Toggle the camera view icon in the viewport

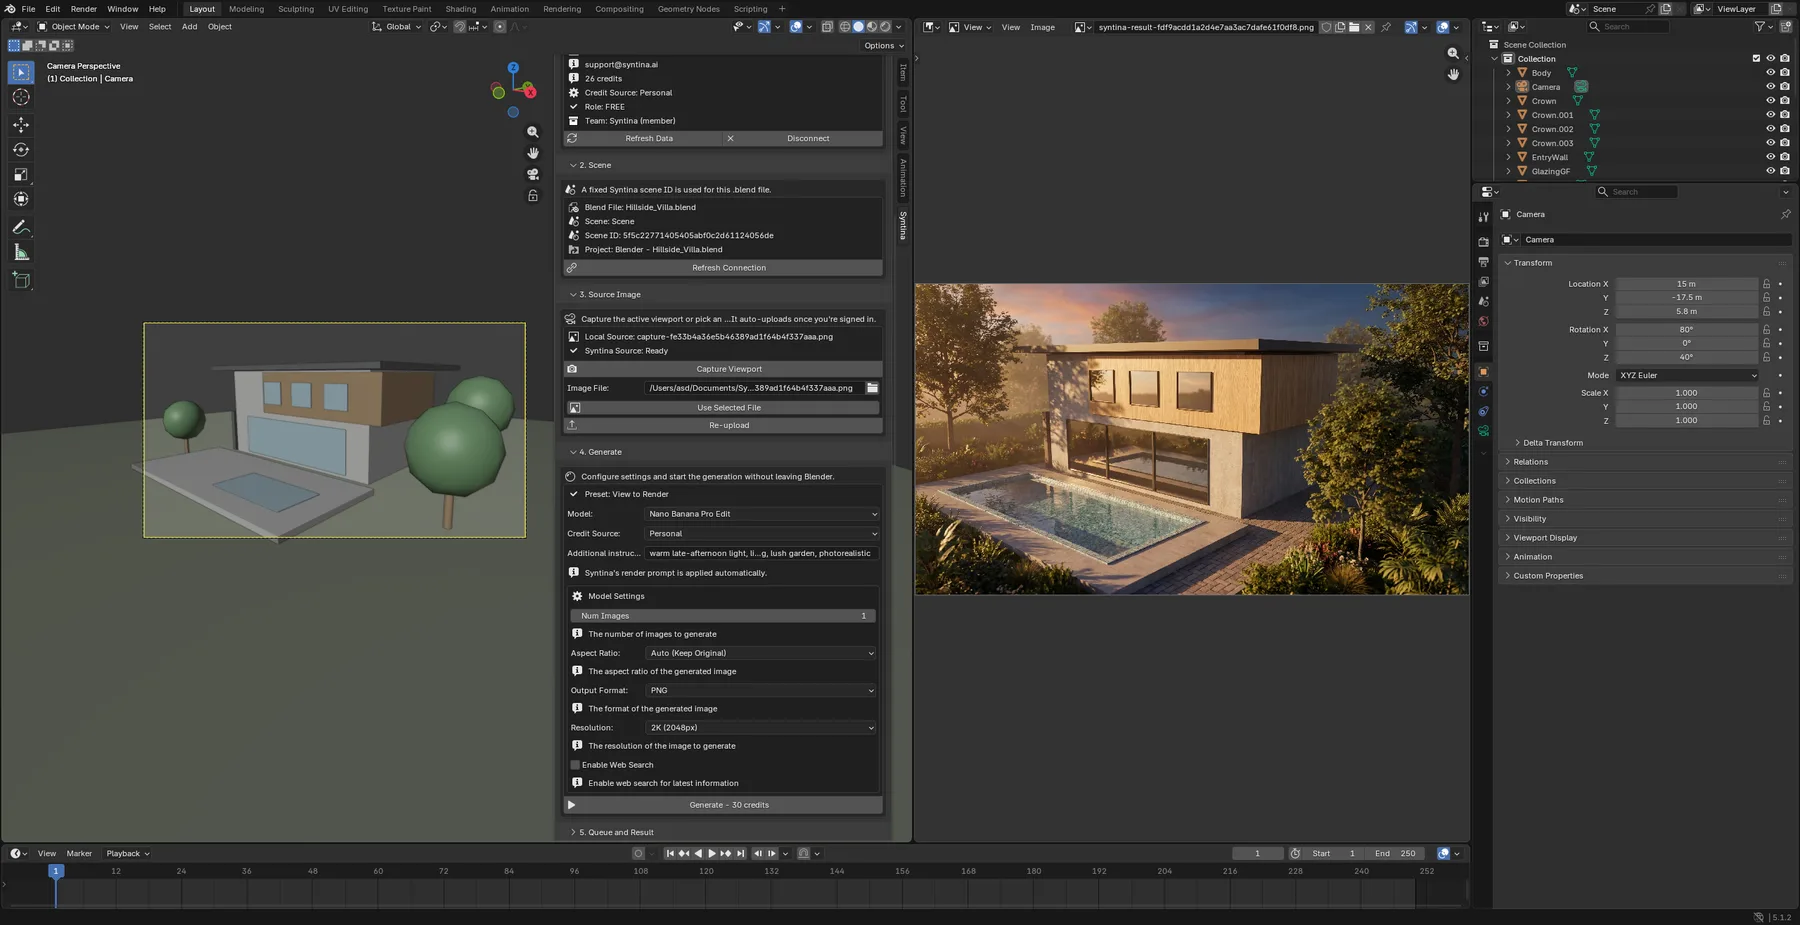point(533,174)
